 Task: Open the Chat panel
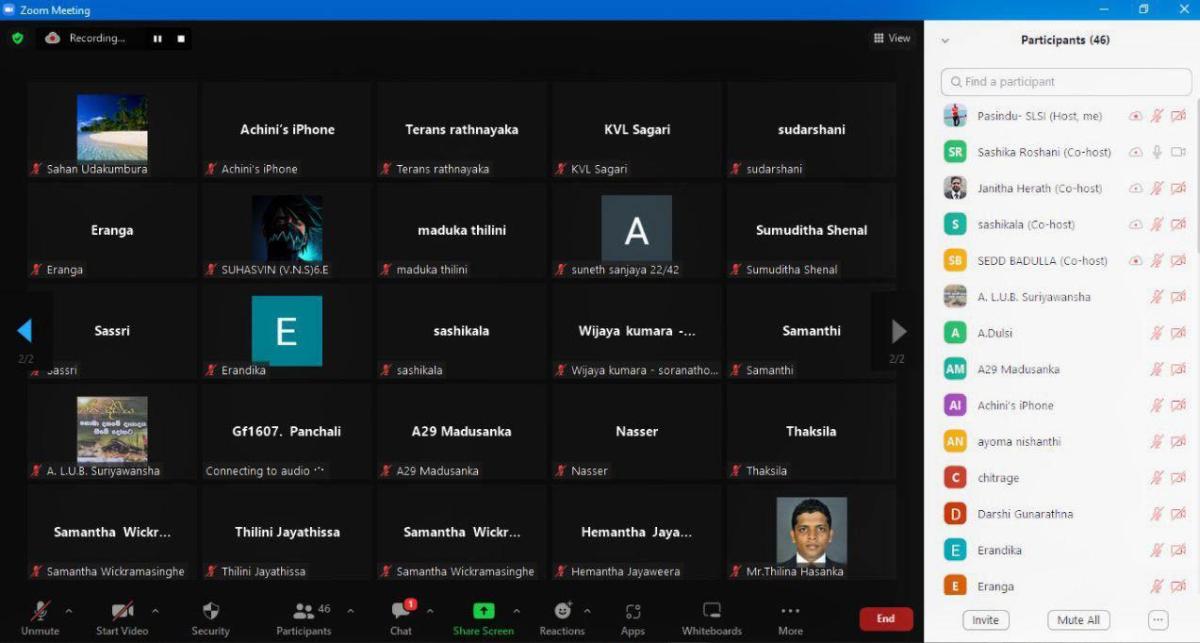(401, 617)
